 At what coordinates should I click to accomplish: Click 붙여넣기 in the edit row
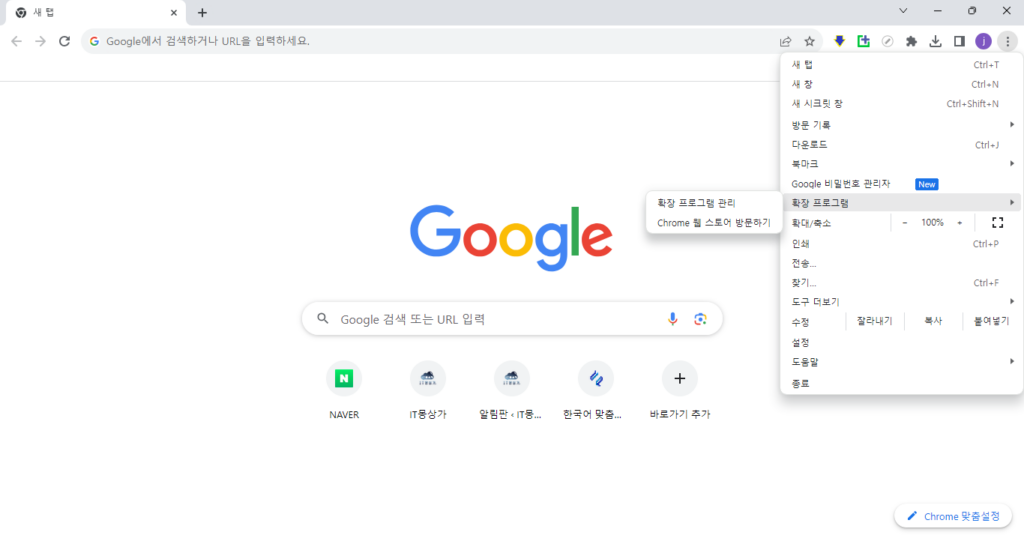coord(991,321)
